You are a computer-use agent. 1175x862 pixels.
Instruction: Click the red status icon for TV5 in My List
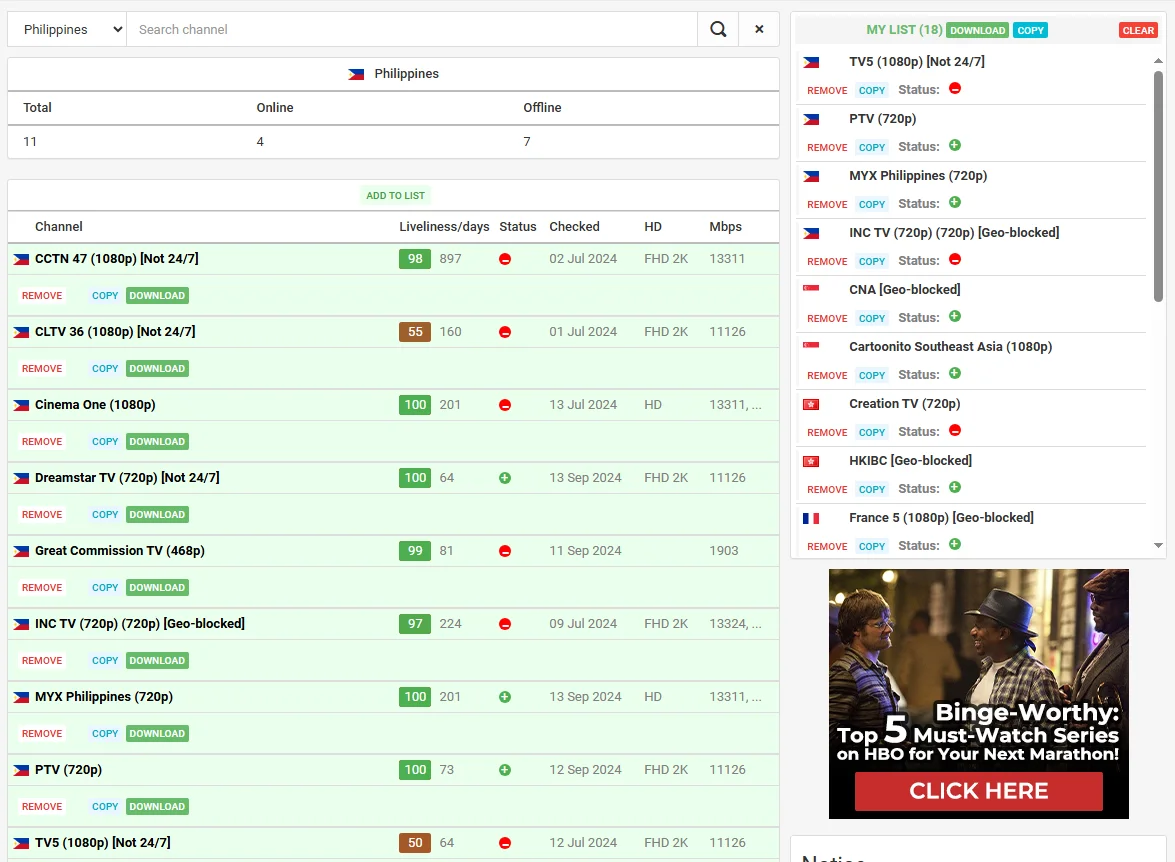click(955, 88)
